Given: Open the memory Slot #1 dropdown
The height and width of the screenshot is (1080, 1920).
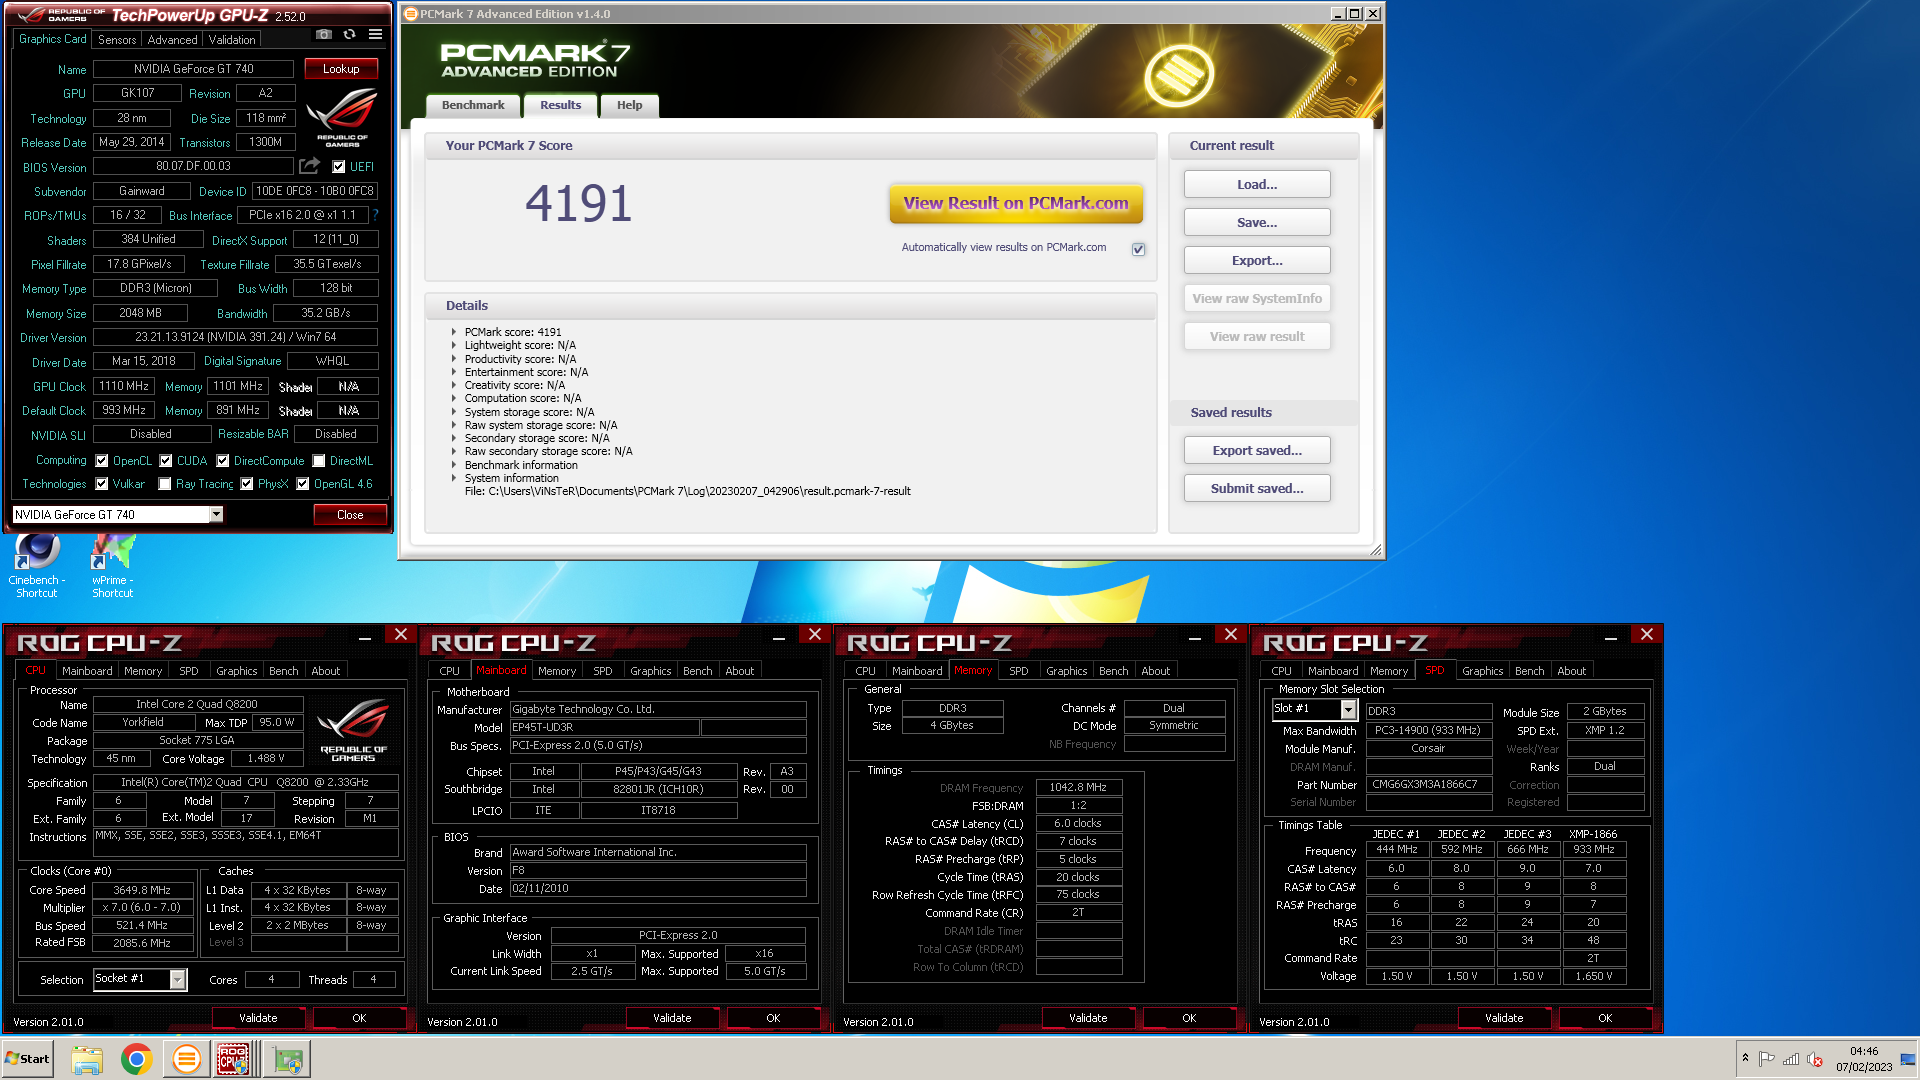Looking at the screenshot, I should point(1348,709).
